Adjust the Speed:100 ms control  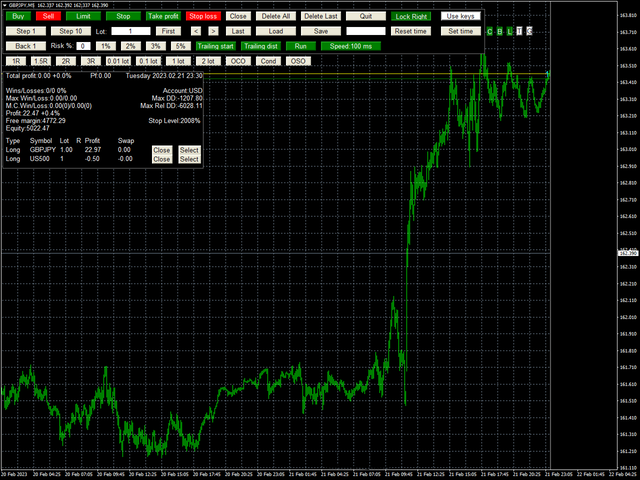pyautogui.click(x=350, y=46)
